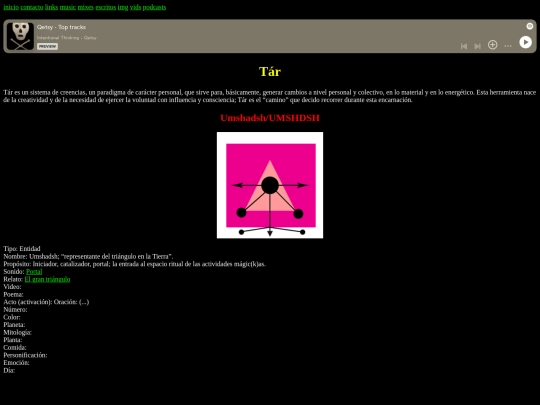The width and height of the screenshot is (540, 405).
Task: Click the 'Mitología:' label
Action: (x=18, y=332)
